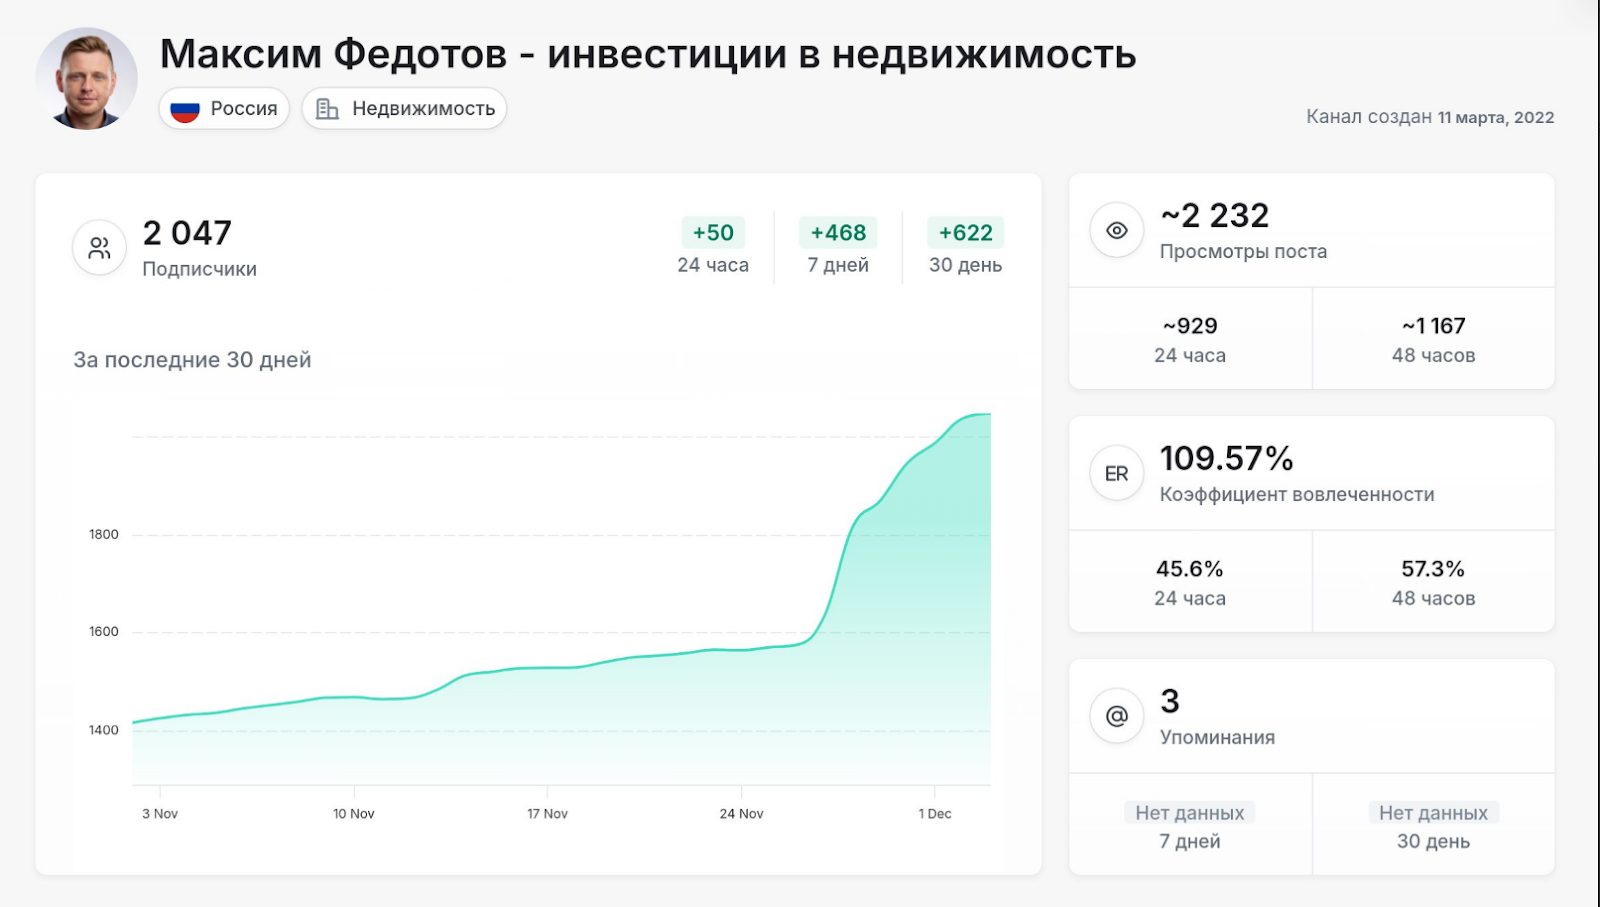Open the Недвижимость category tab
Screen dimensions: 1600x907
404,108
